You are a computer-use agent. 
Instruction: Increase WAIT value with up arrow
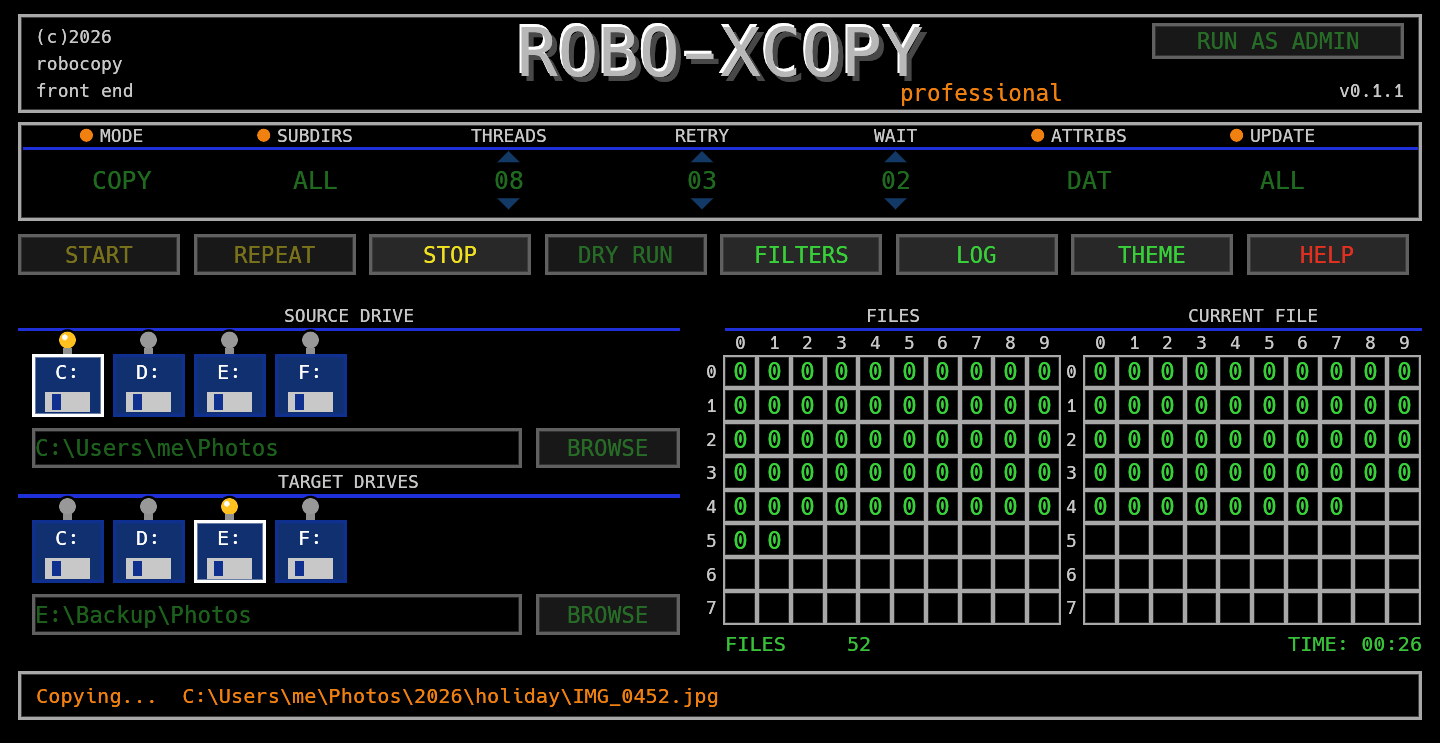click(x=895, y=157)
